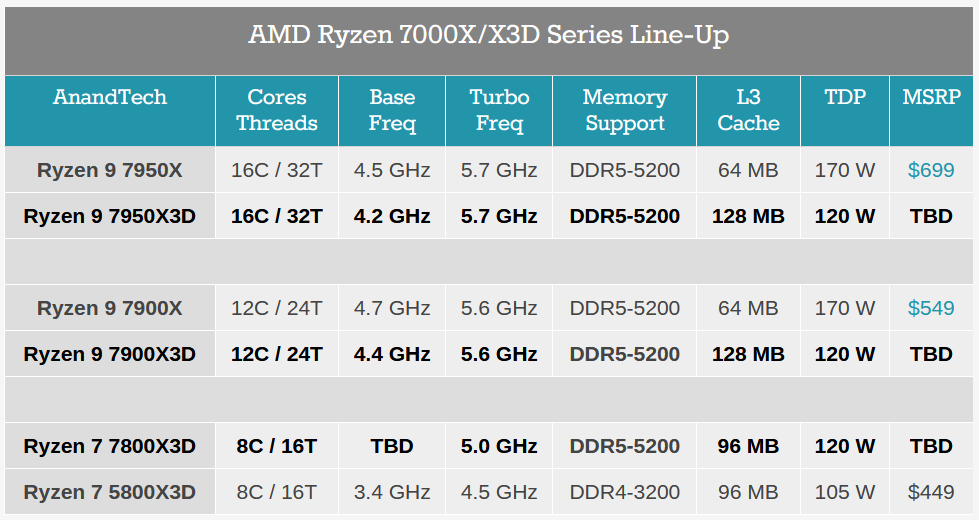Click the Ryzen 7 5800X3D row label

110,492
